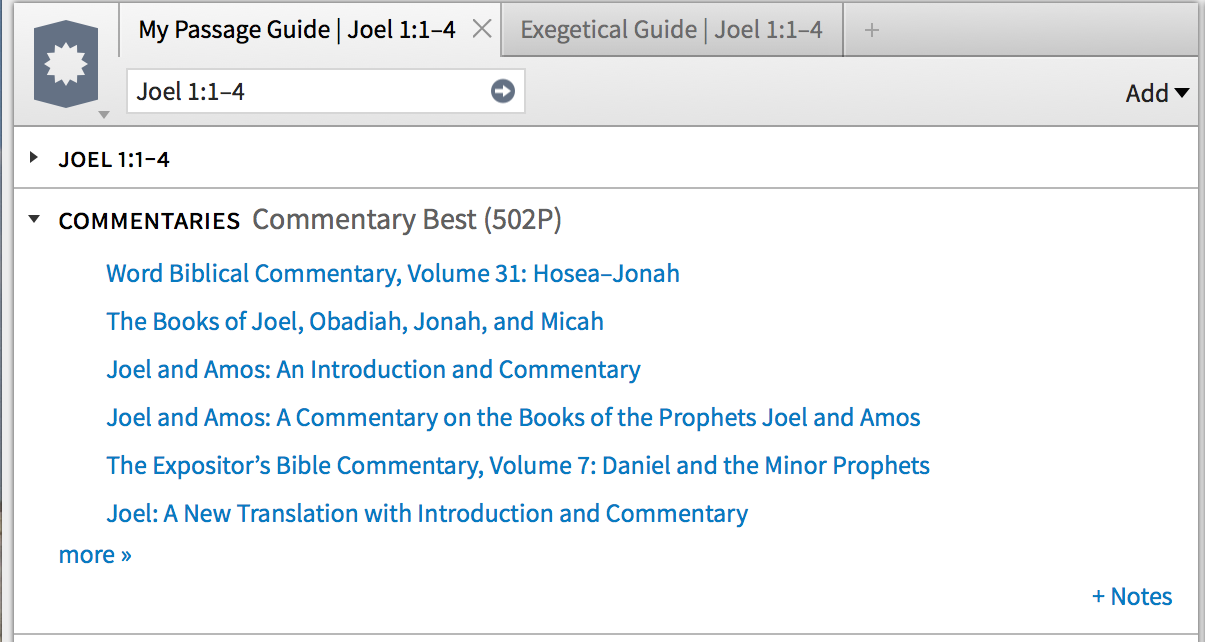Open Word Biblical Commentary Volume 31 link

coord(393,273)
